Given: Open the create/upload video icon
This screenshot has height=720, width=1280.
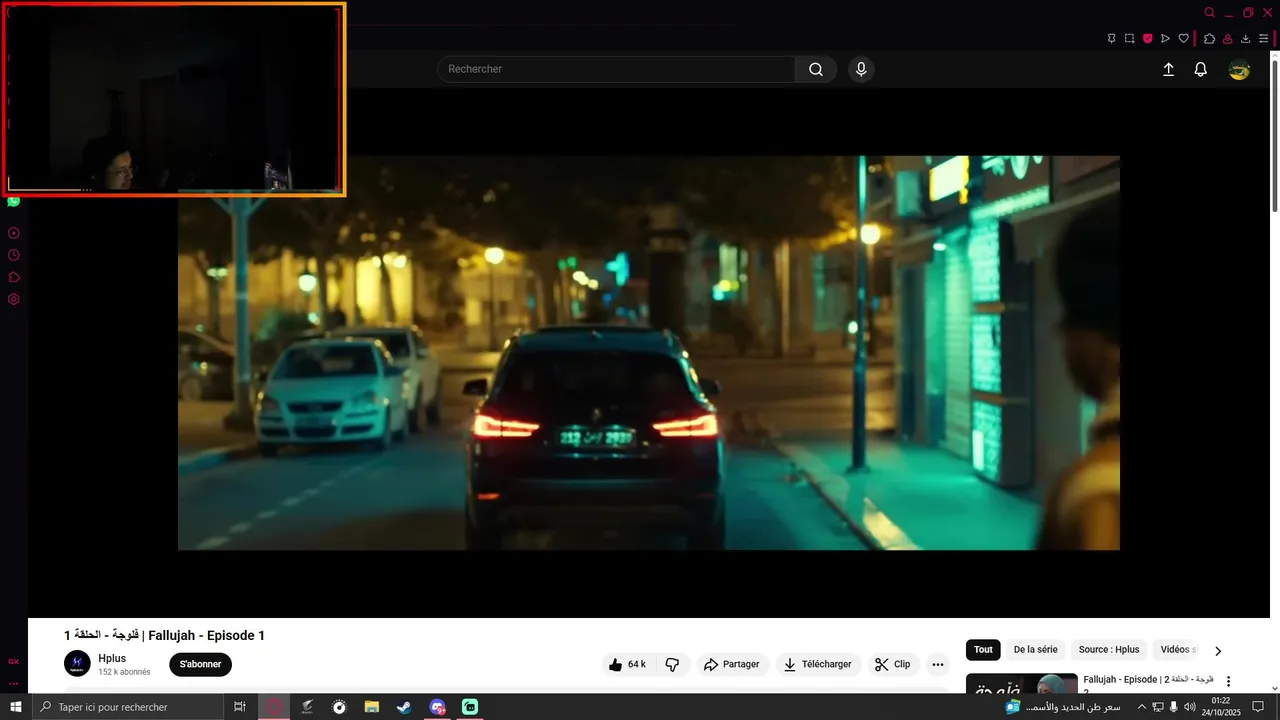Looking at the screenshot, I should pyautogui.click(x=1168, y=70).
